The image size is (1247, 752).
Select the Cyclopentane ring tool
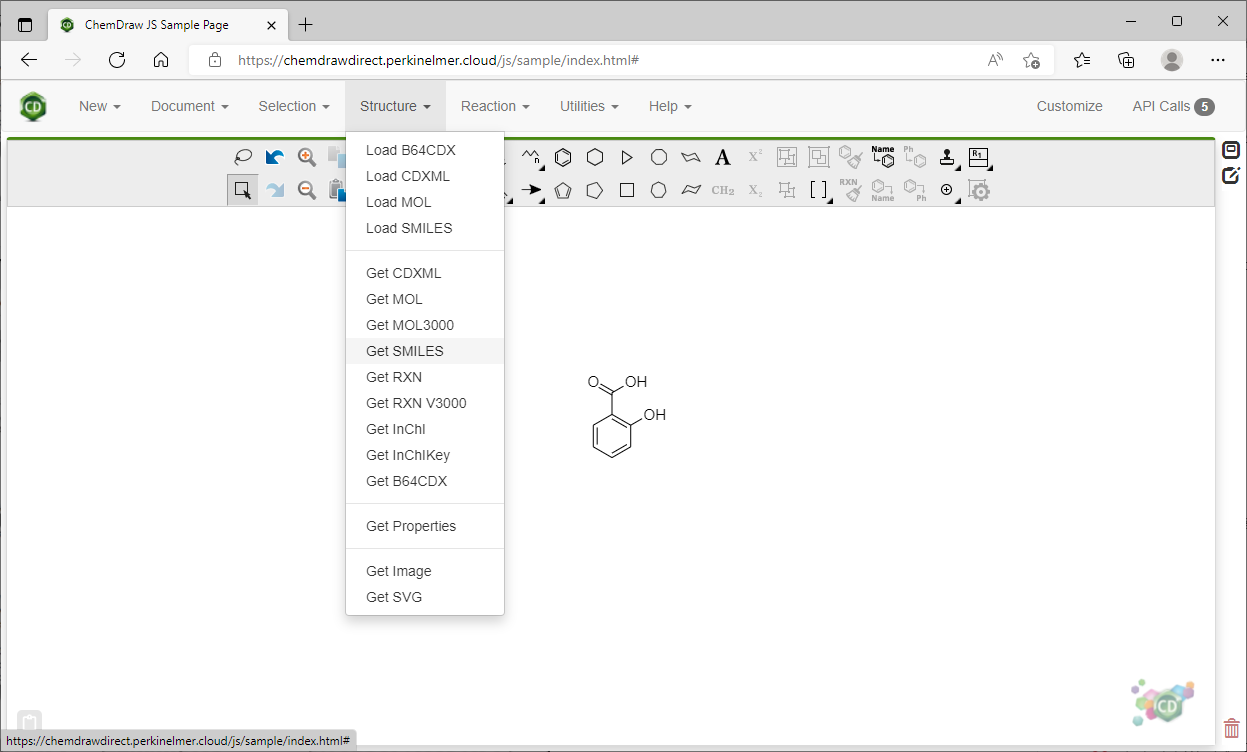click(595, 190)
